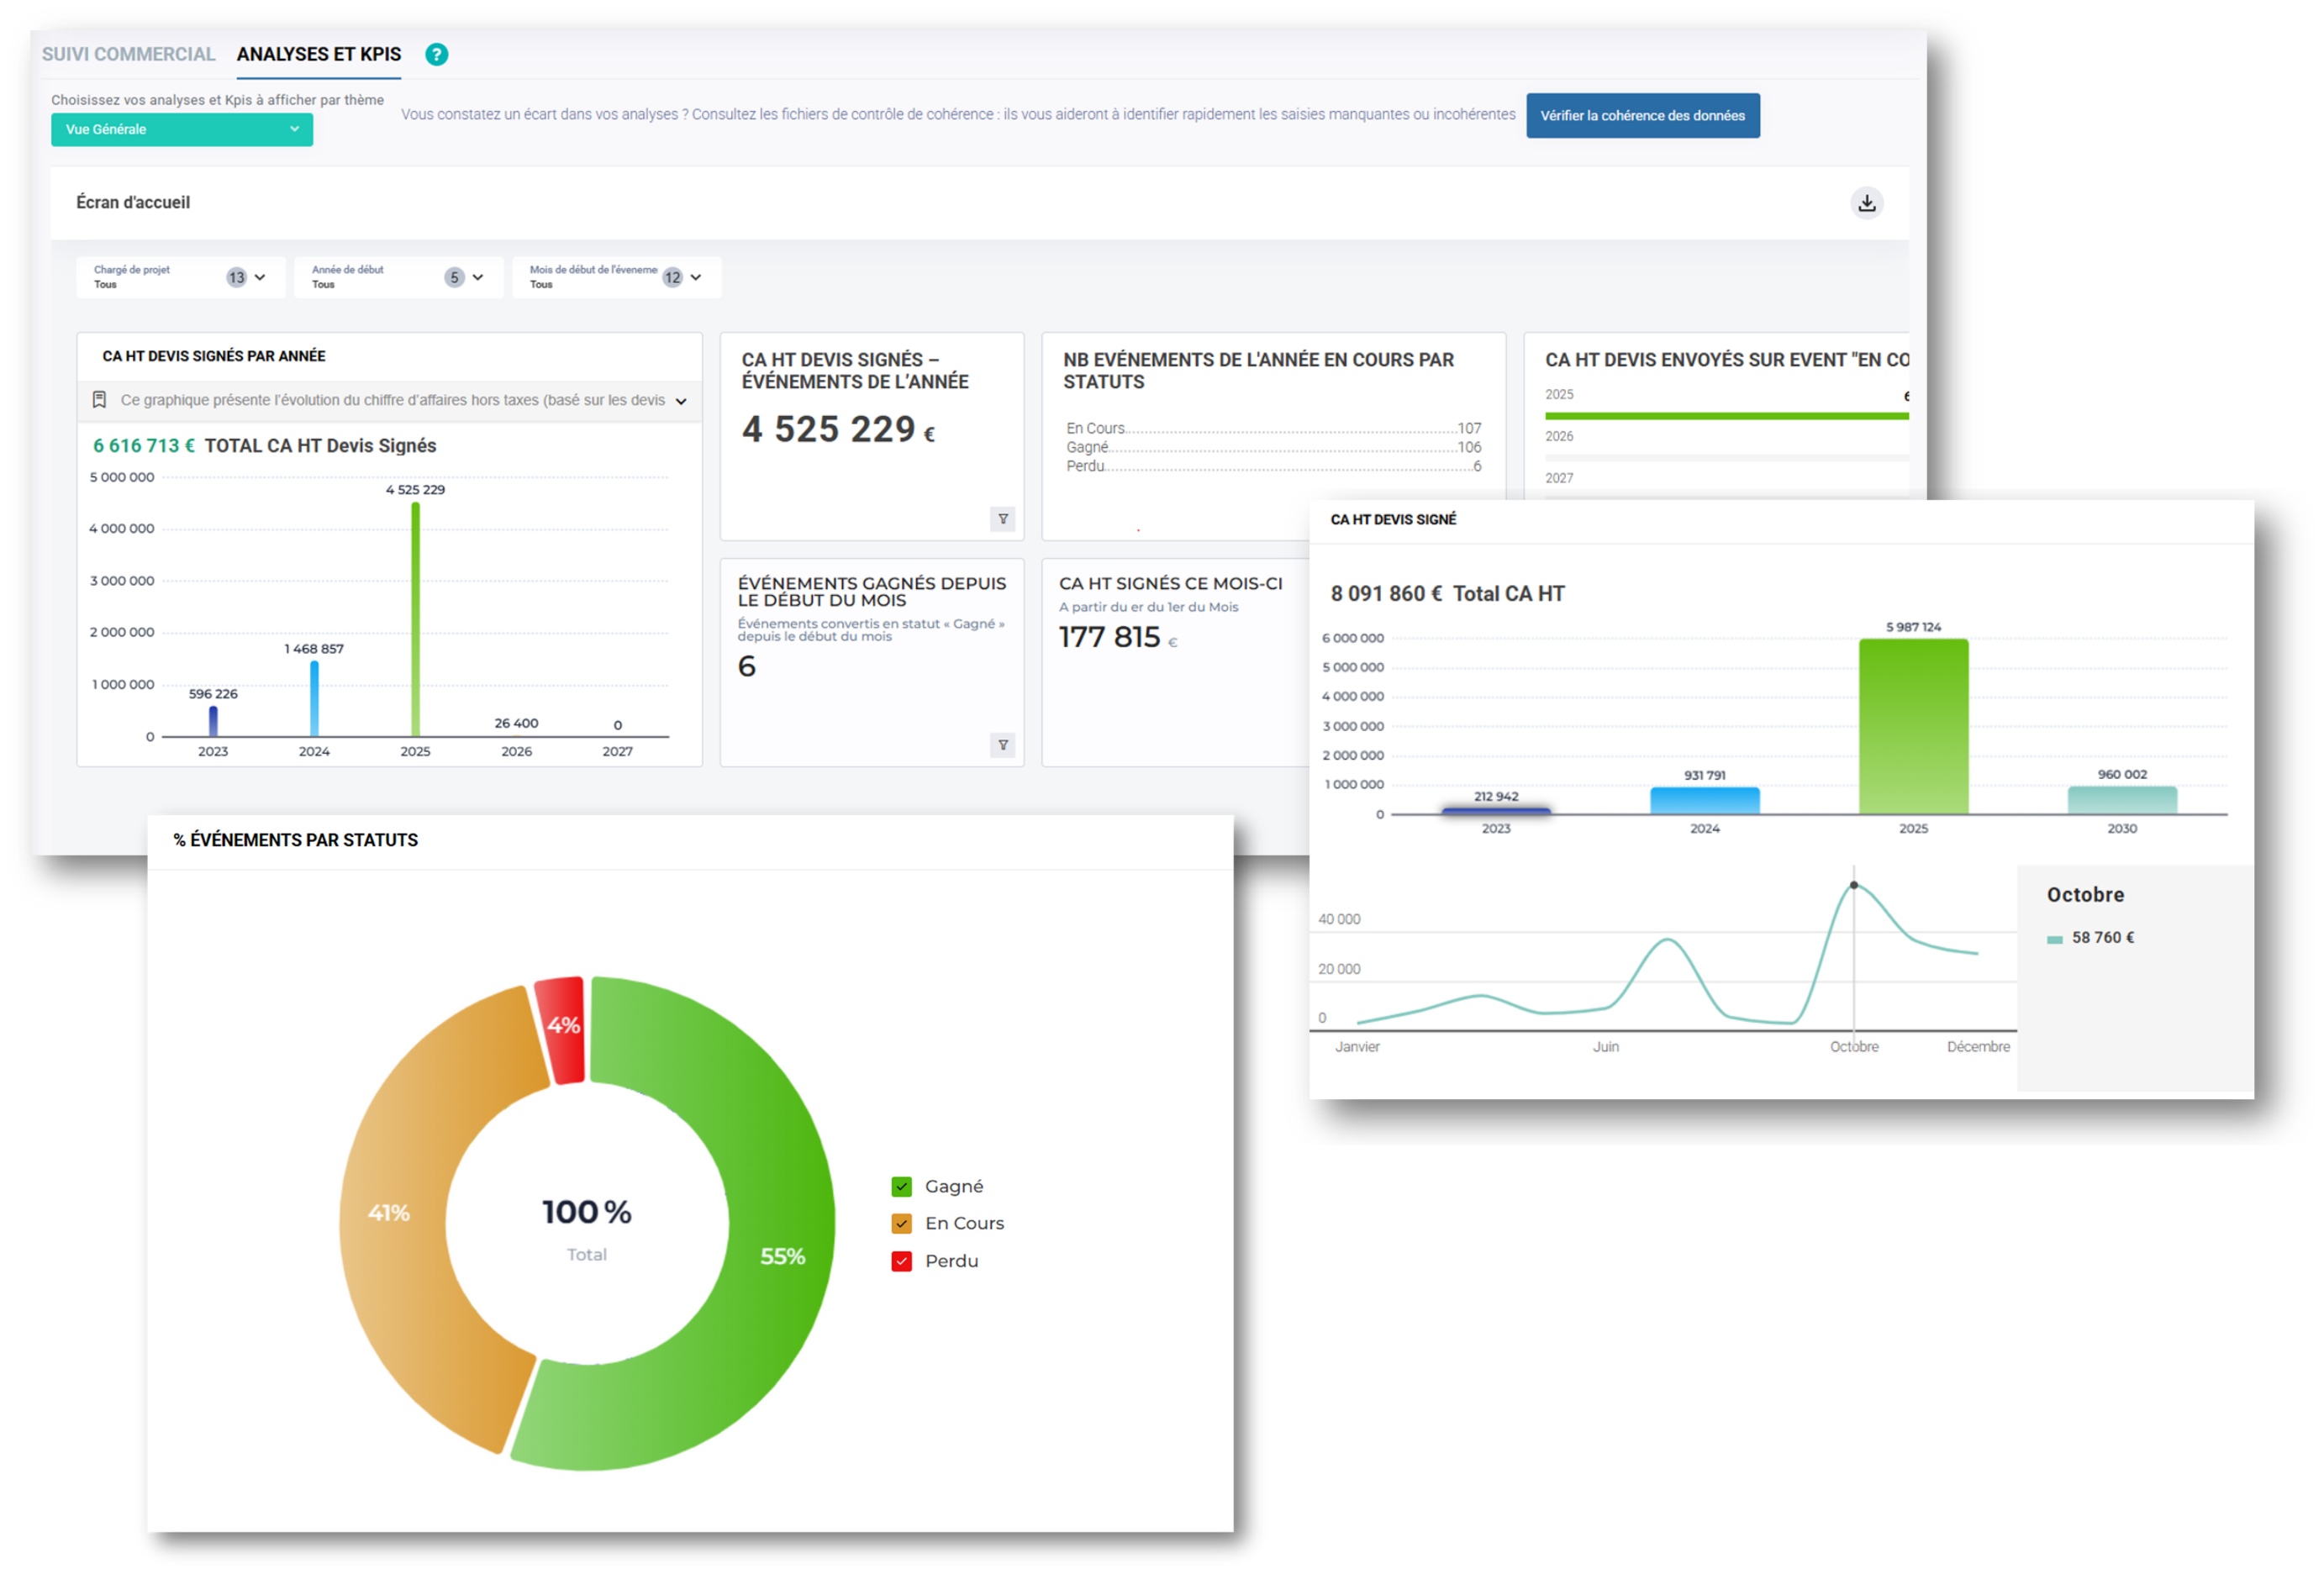This screenshot has width=2324, height=1574.
Task: Expand the chart description chevron
Action: [x=681, y=401]
